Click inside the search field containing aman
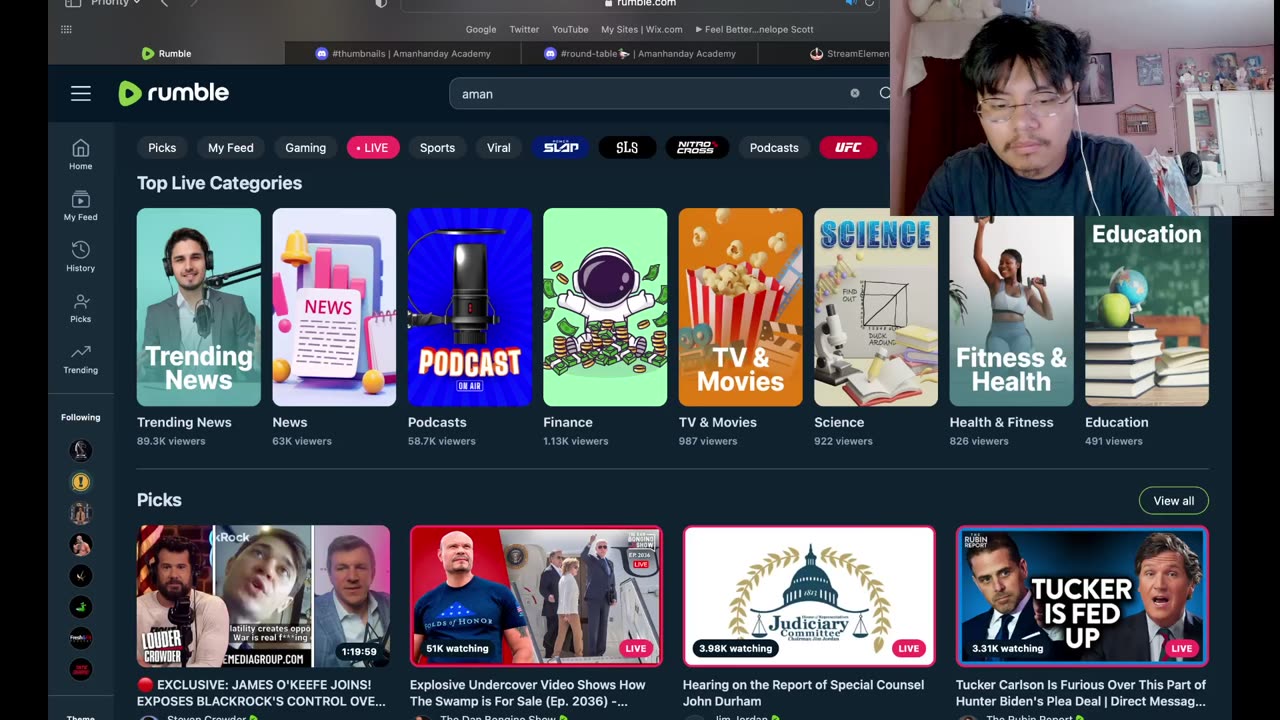 (650, 93)
